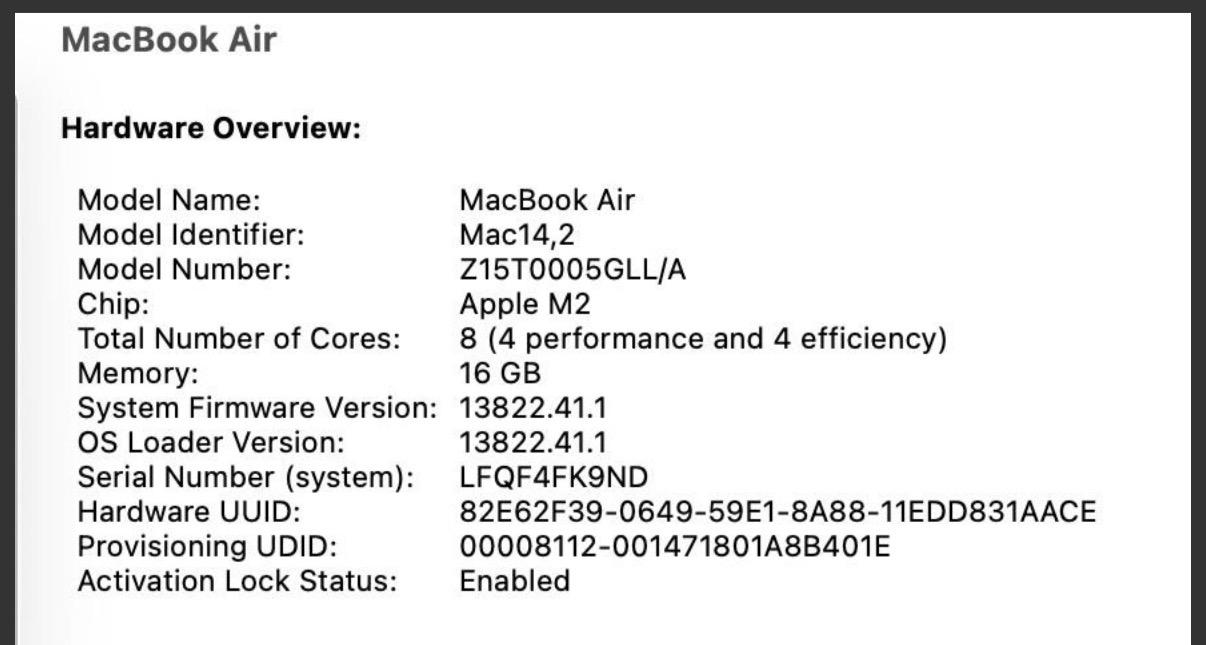This screenshot has height=645, width=1206.
Task: Click the System Firmware Version label
Action: (257, 409)
